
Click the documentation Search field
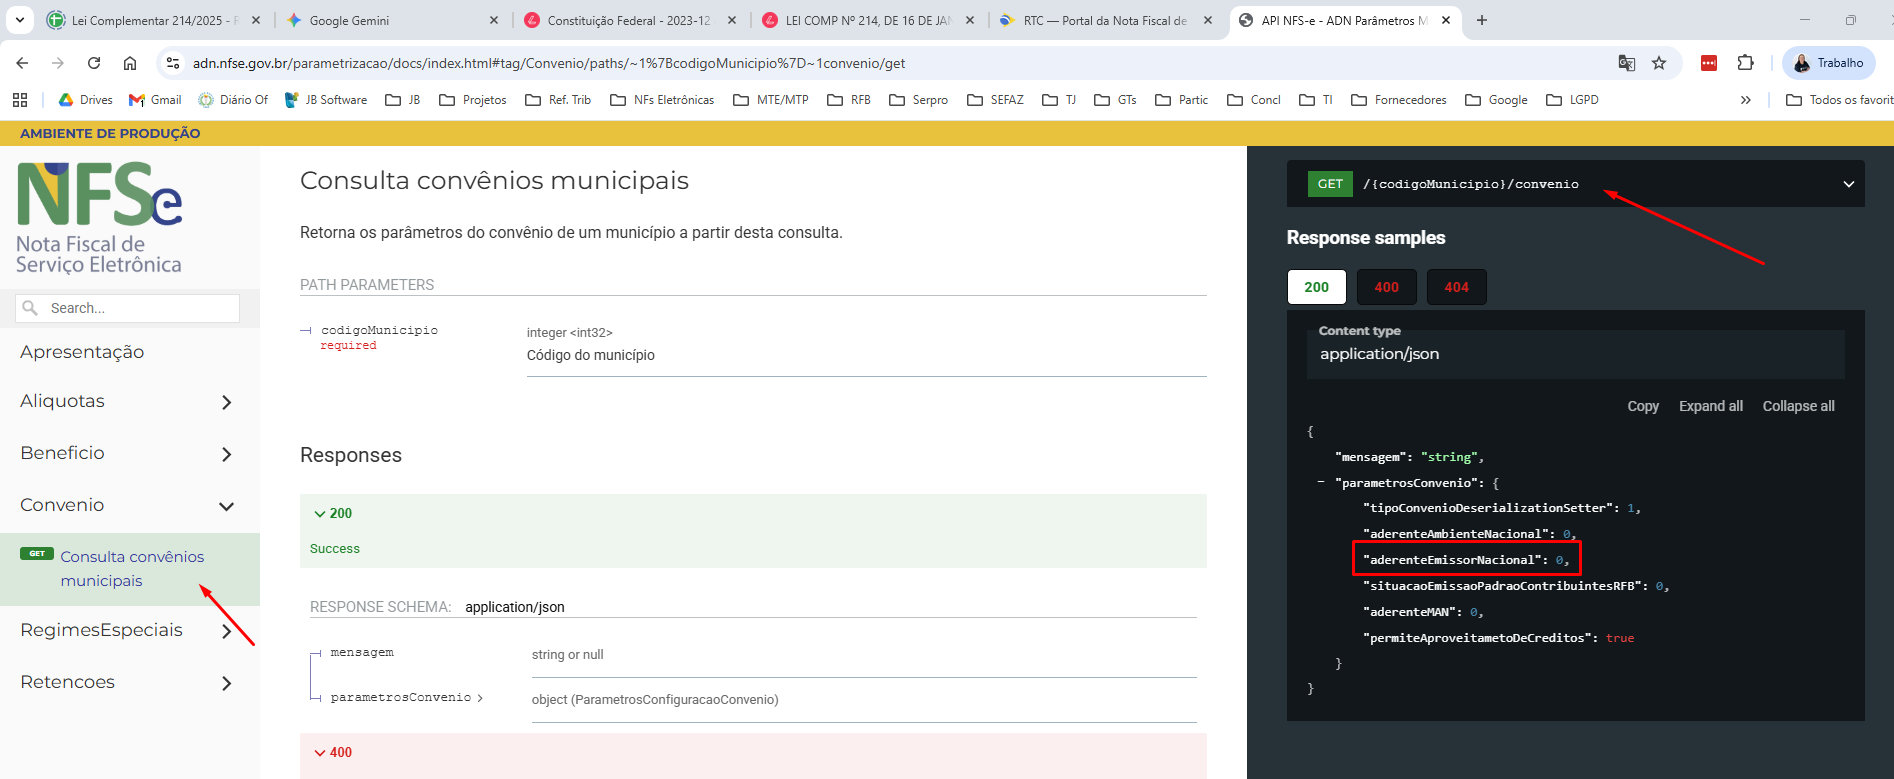click(140, 308)
